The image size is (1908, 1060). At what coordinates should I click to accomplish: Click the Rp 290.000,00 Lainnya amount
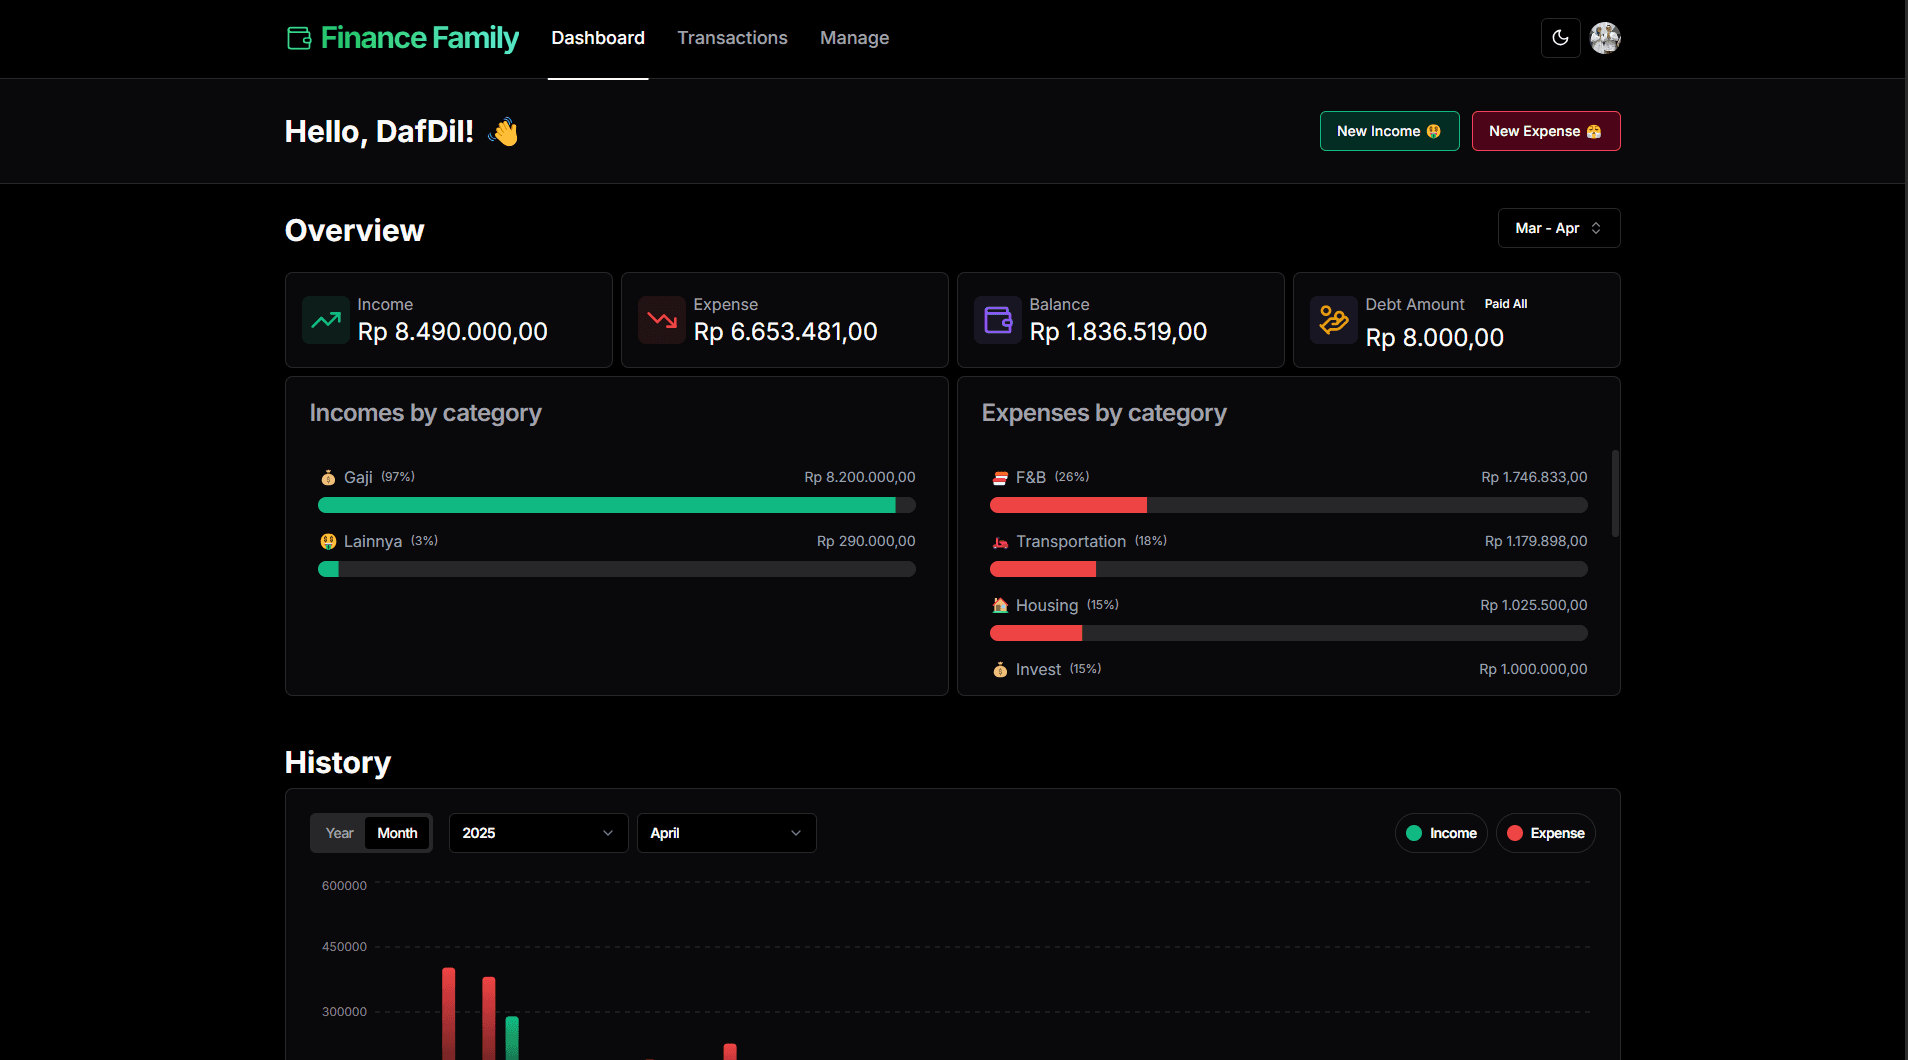coord(866,542)
